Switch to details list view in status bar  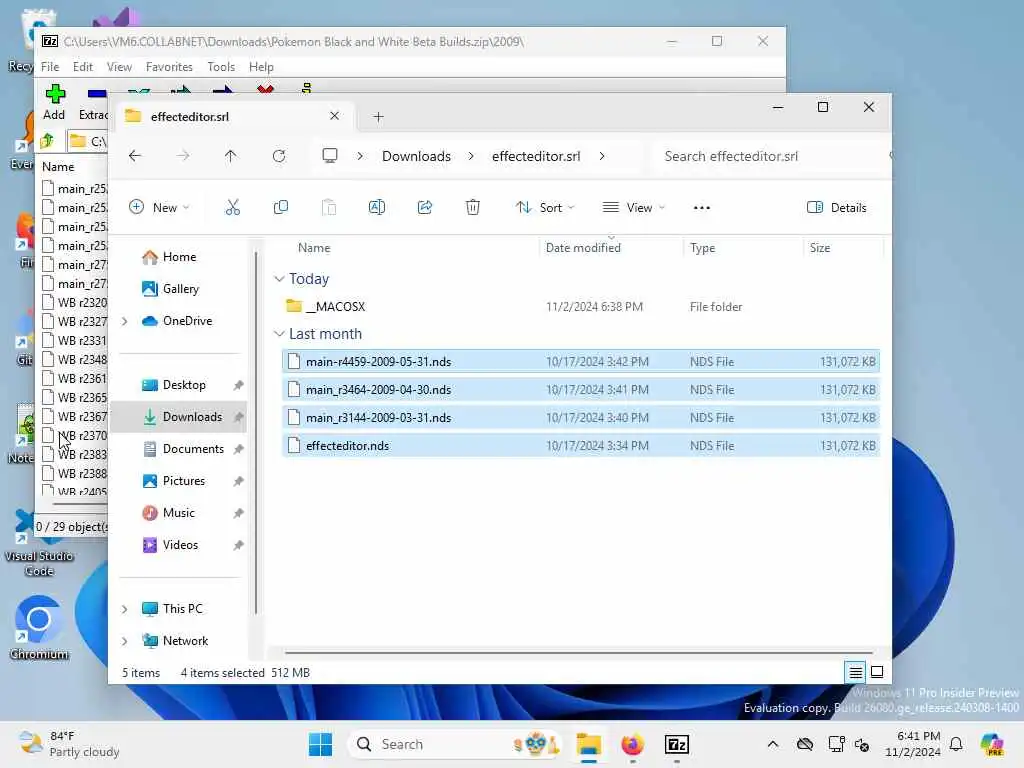(855, 671)
